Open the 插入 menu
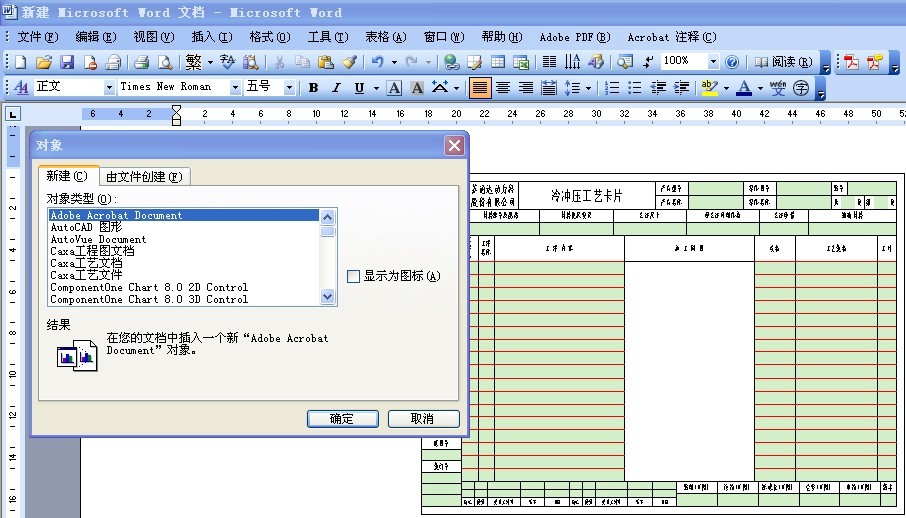This screenshot has height=518, width=906. coord(211,37)
